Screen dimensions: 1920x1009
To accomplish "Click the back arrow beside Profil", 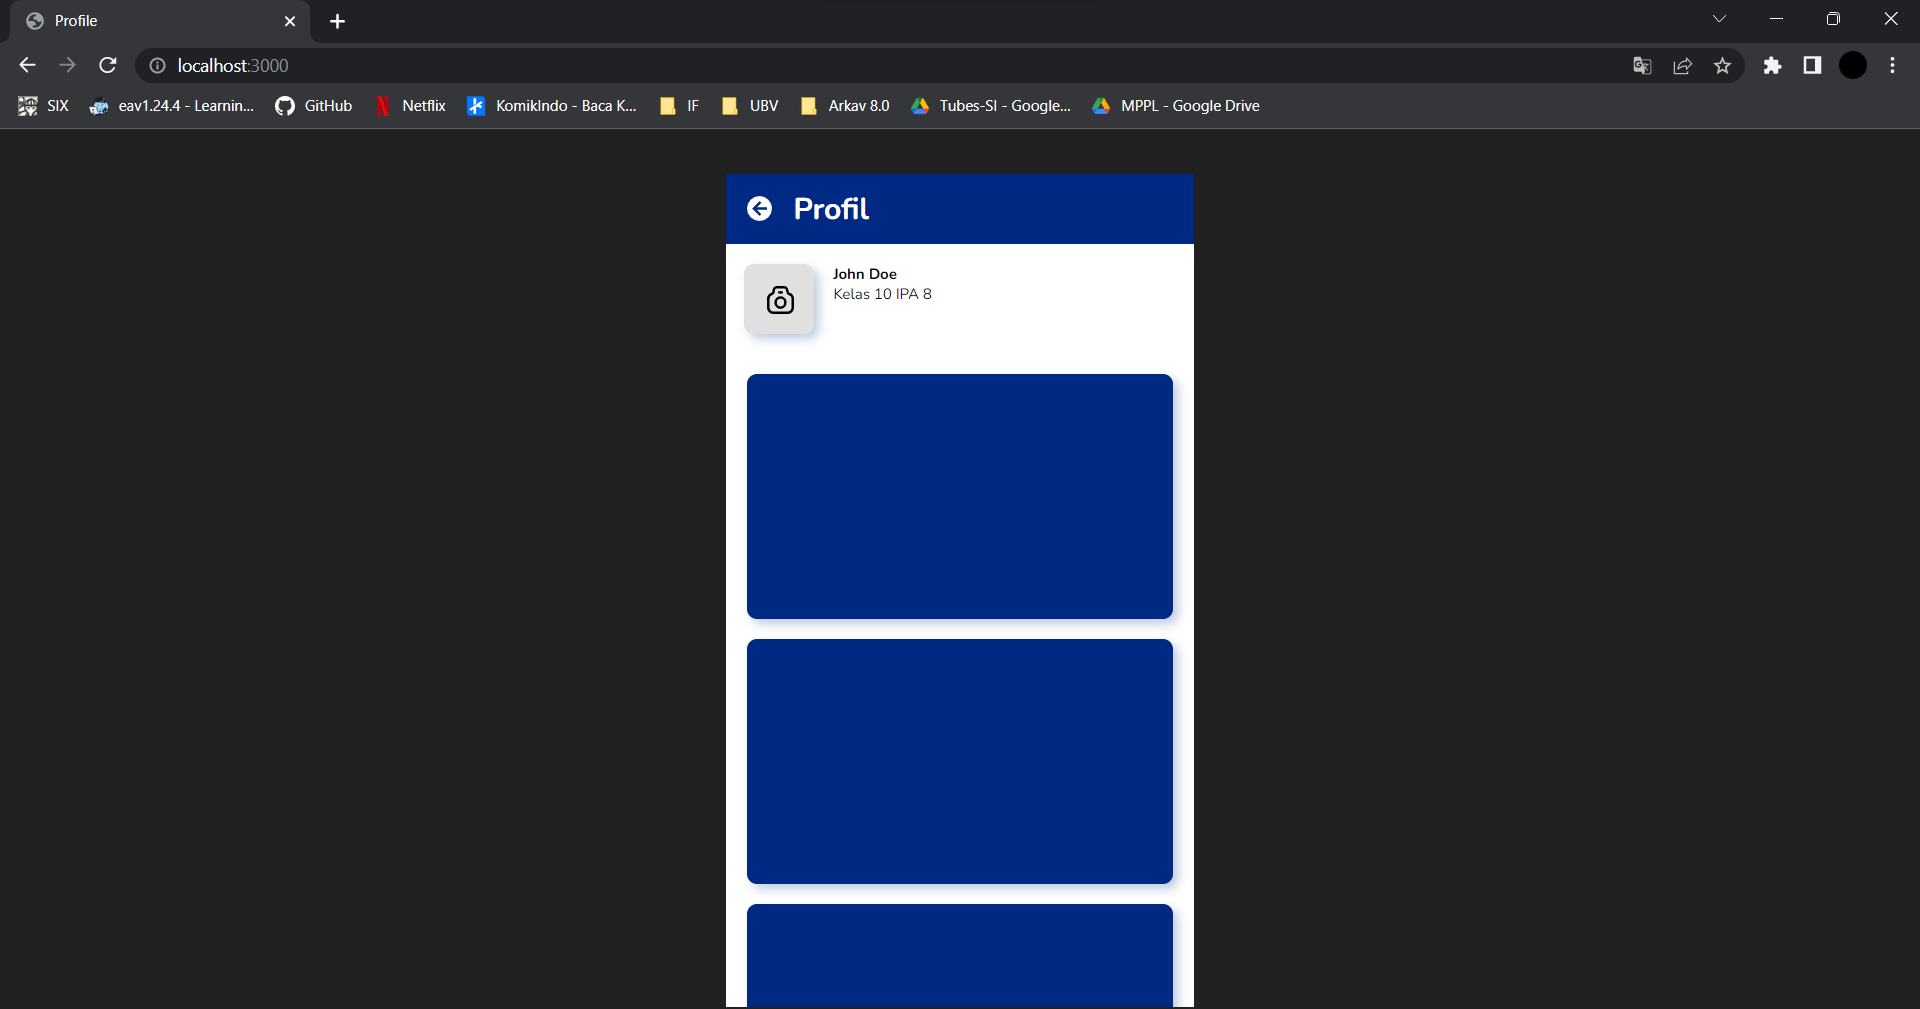I will (x=760, y=208).
